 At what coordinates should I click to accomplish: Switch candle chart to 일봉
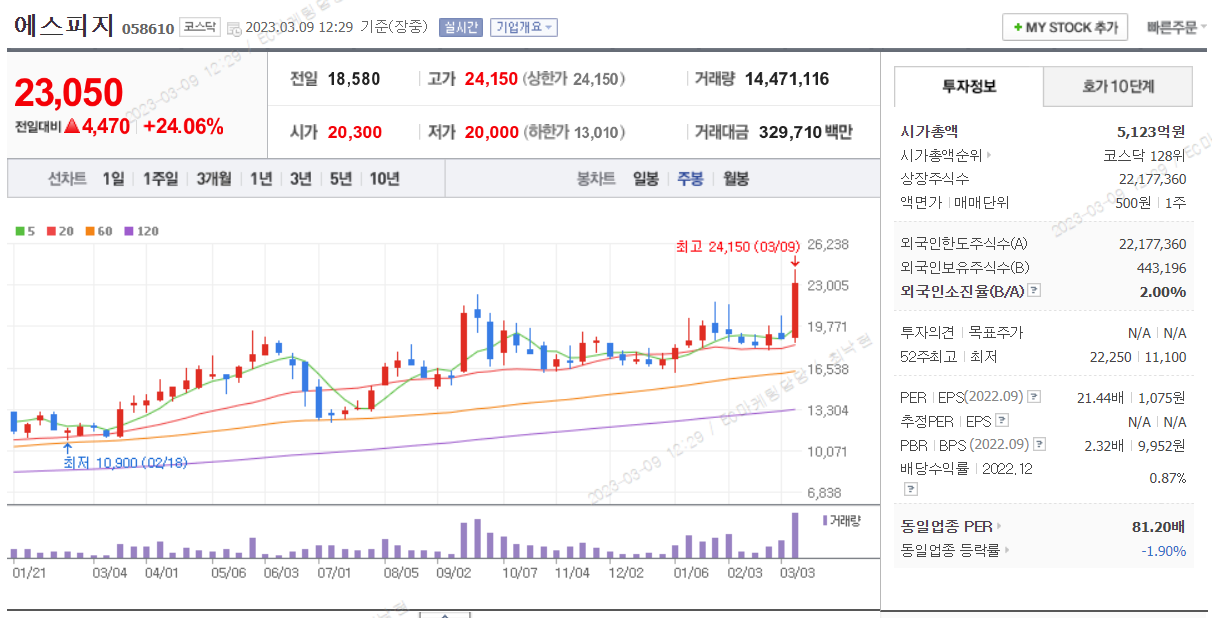(x=646, y=179)
